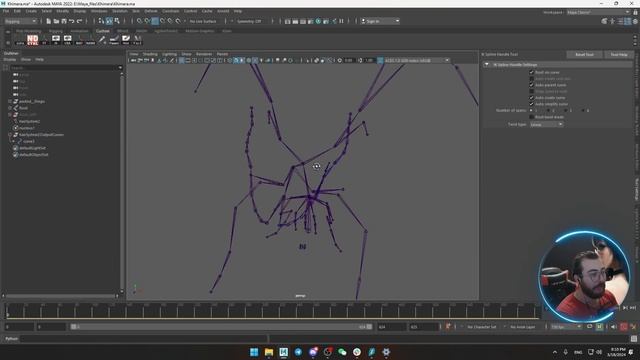This screenshot has height=360, width=640.
Task: Click the ND CTRL shelf icon
Action: pos(33,40)
